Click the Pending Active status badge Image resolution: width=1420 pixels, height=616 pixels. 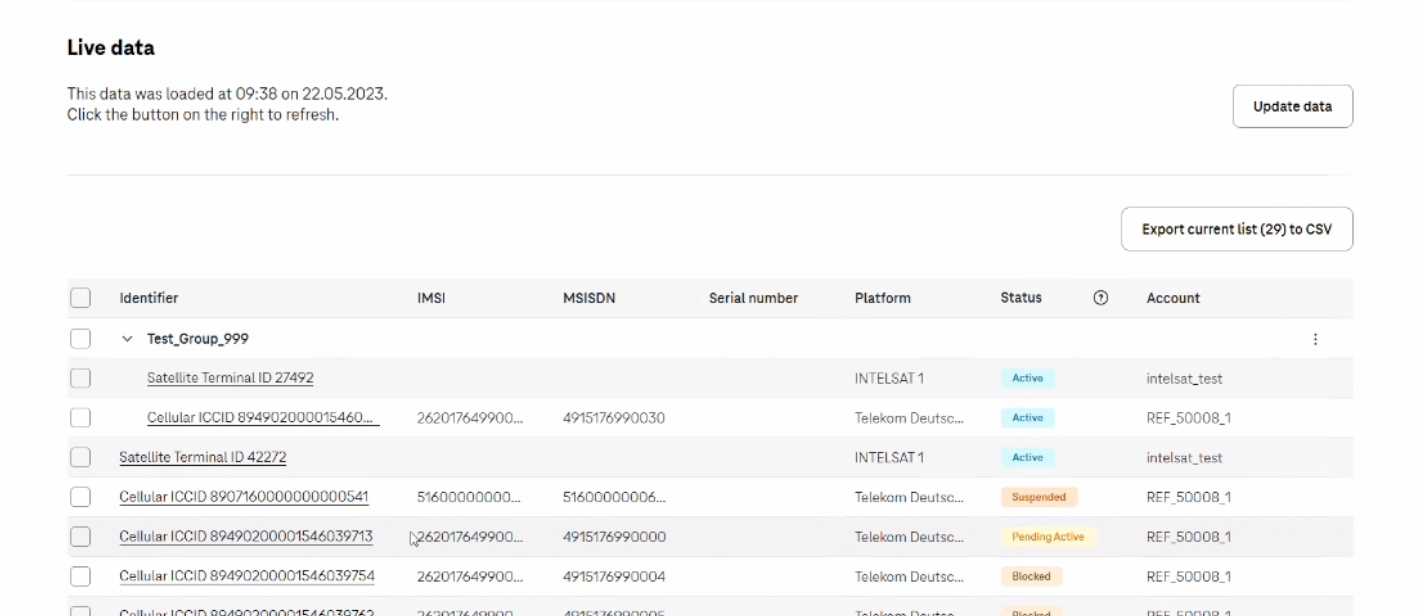(x=1047, y=537)
